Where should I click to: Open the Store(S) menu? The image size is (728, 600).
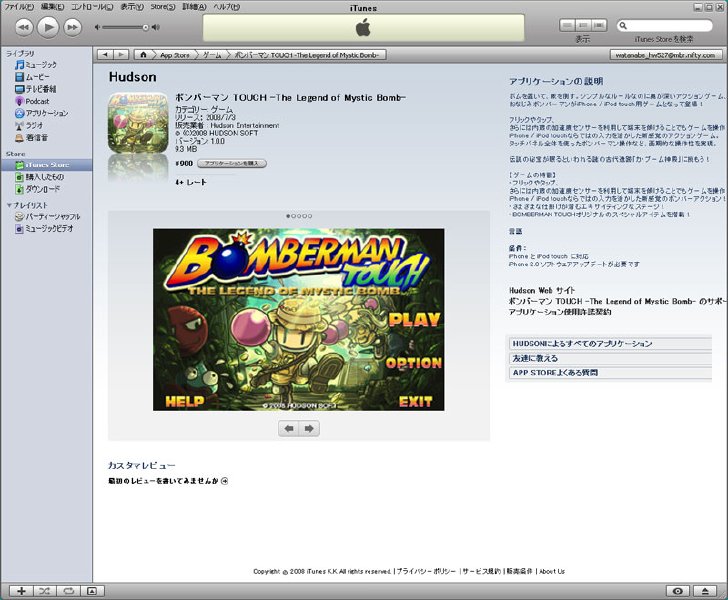162,7
